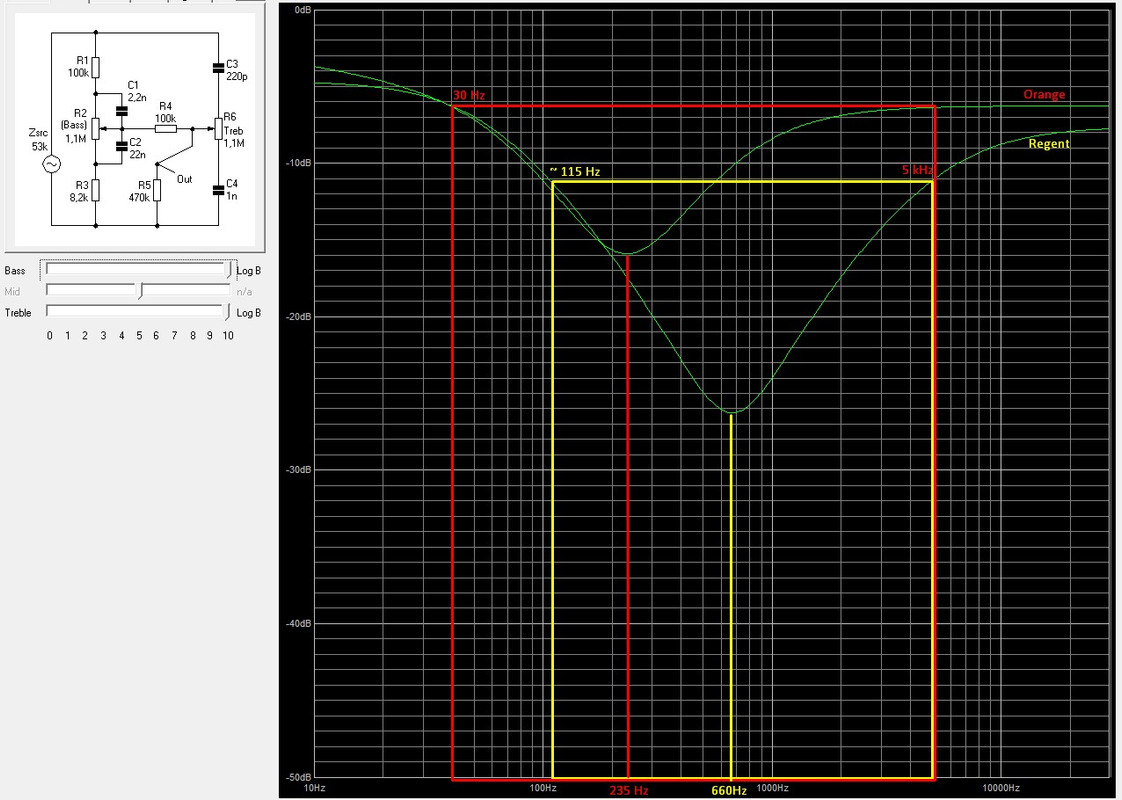The height and width of the screenshot is (800, 1122).
Task: Select resistor R3 8,2k in the schematic
Action: (96, 190)
